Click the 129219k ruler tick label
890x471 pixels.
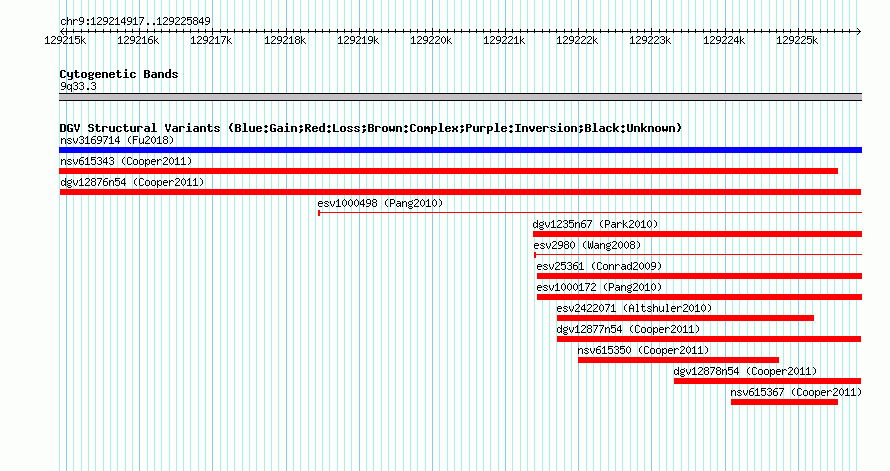click(x=358, y=40)
